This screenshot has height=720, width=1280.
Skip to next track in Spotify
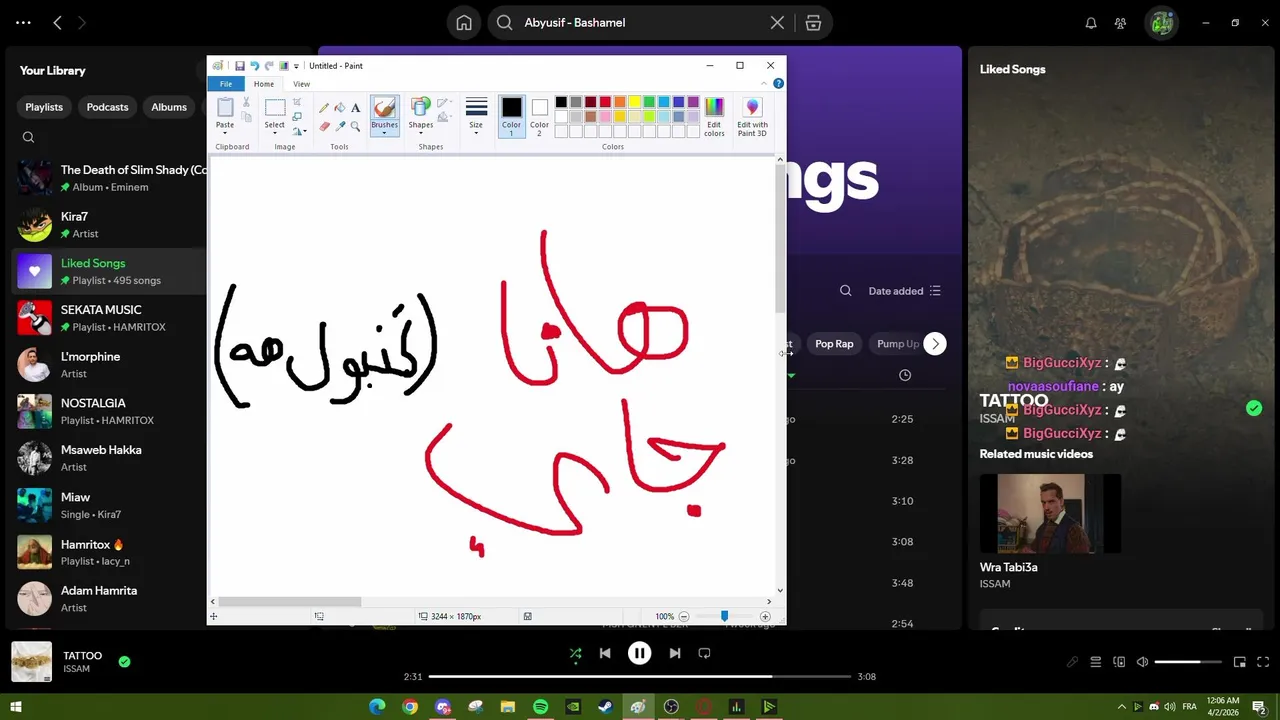(675, 653)
